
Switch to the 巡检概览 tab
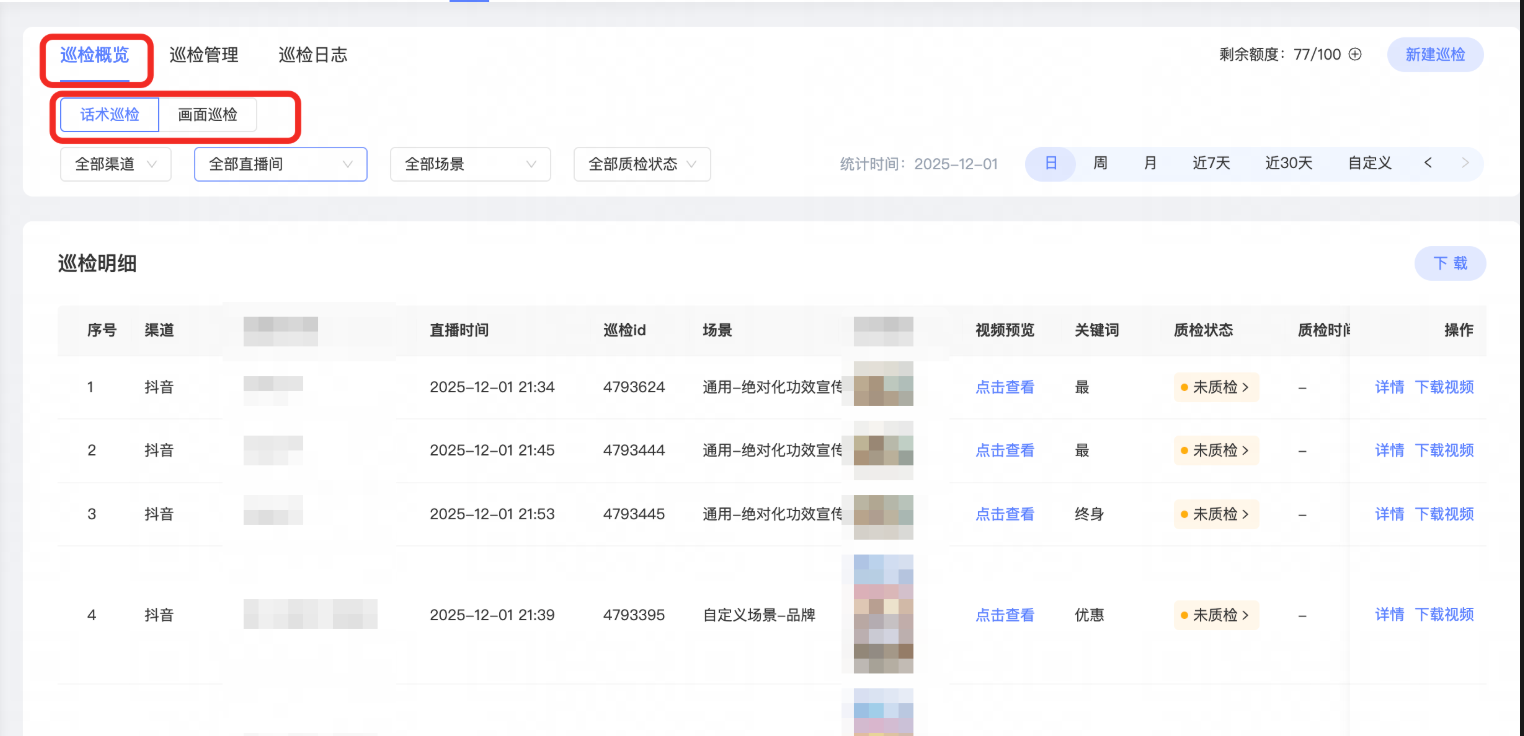coord(95,55)
